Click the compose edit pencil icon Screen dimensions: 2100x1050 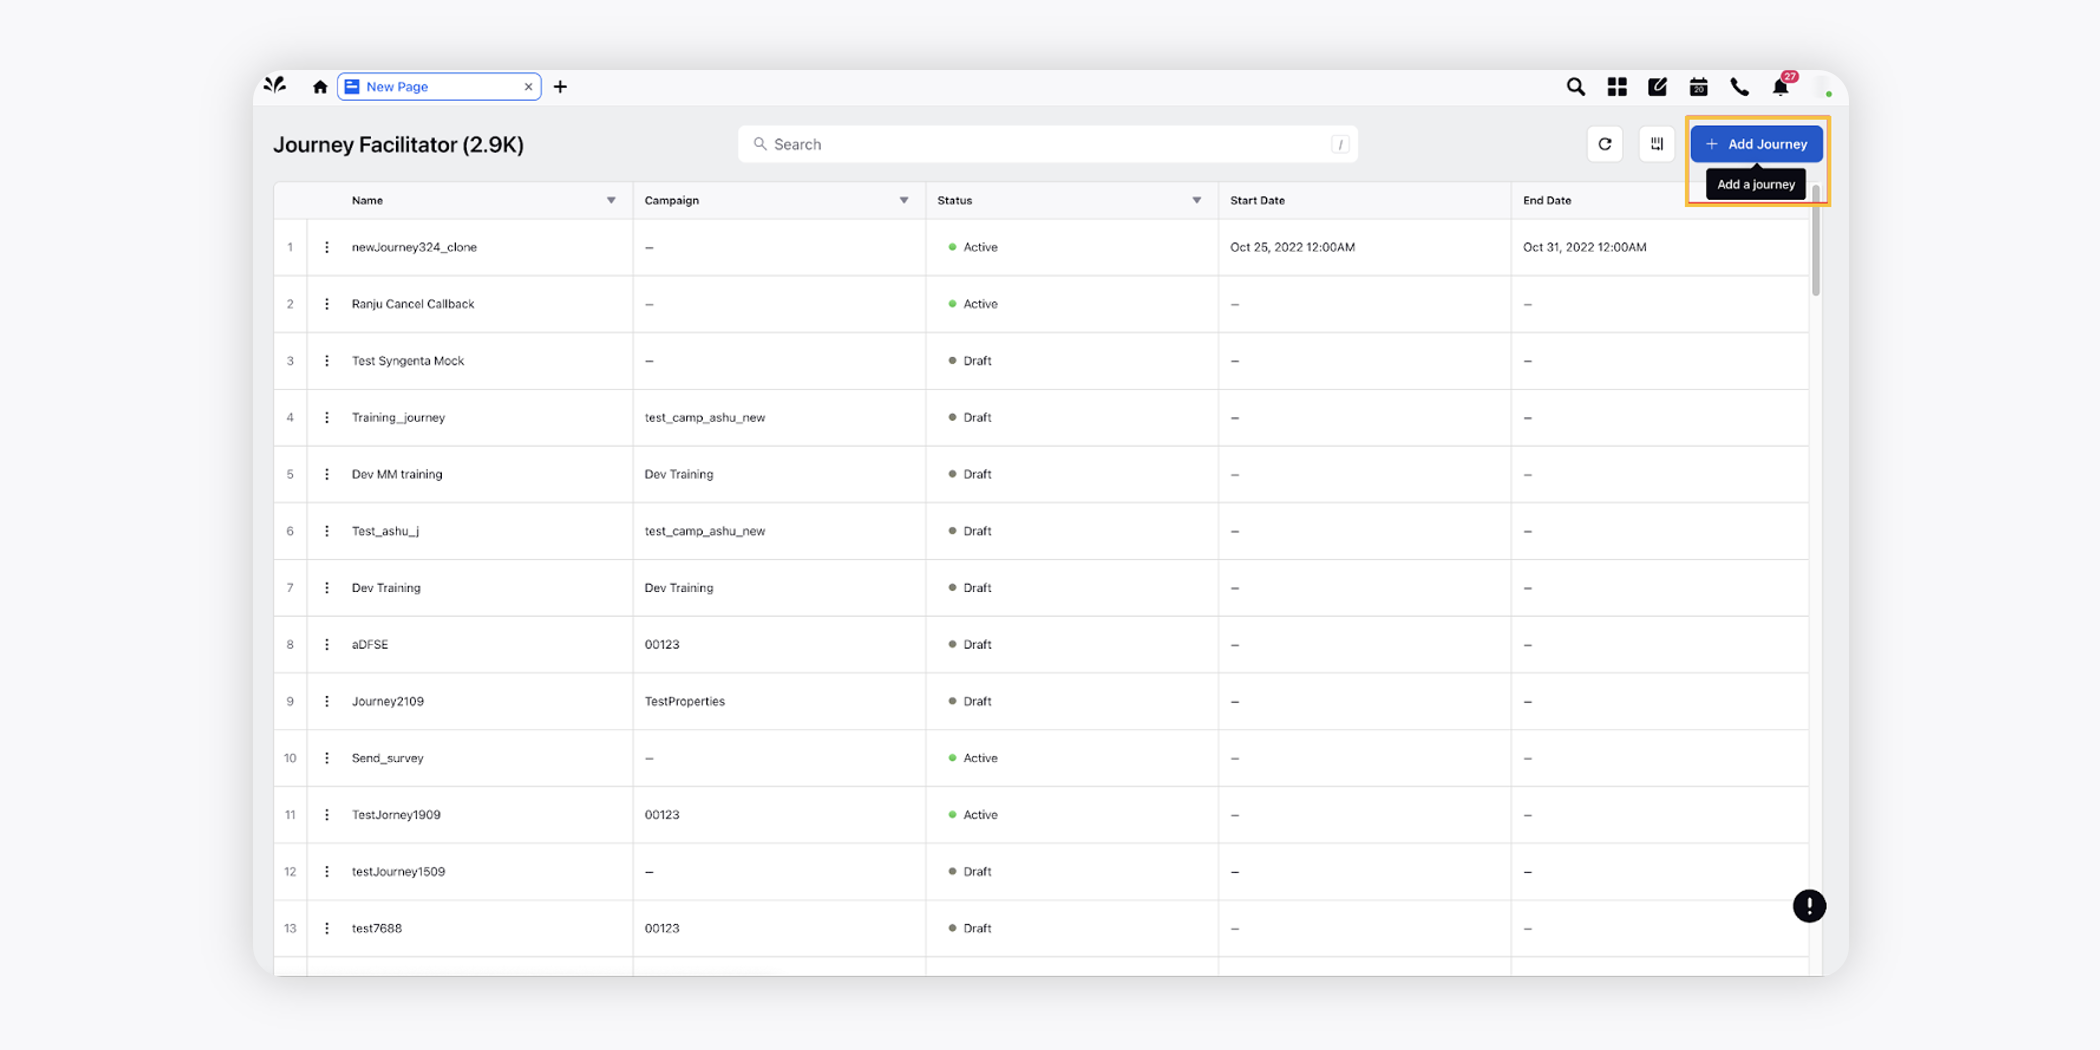click(1657, 87)
